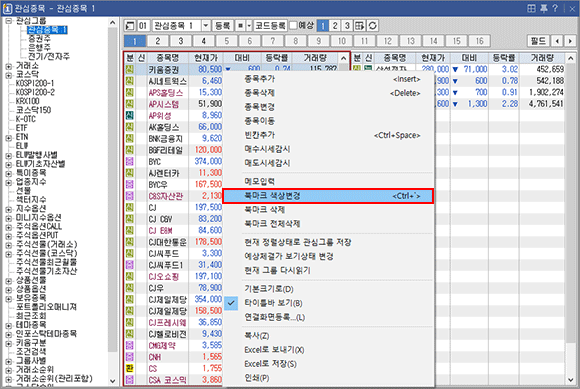Screen dimensions: 580x389
Task: Click the right table scrollbar up arrow
Action: point(571,58)
